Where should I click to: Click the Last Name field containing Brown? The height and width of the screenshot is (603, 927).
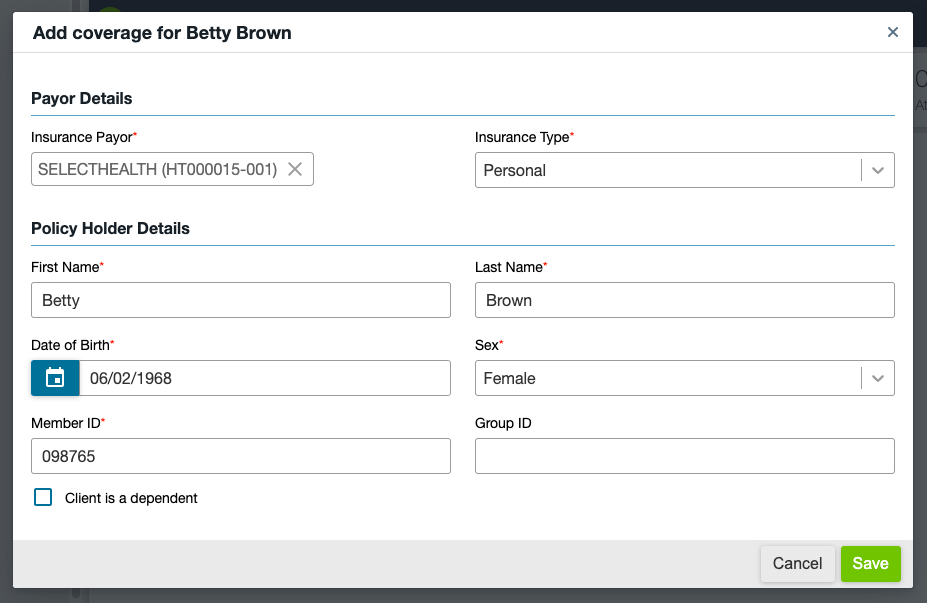[x=684, y=300]
